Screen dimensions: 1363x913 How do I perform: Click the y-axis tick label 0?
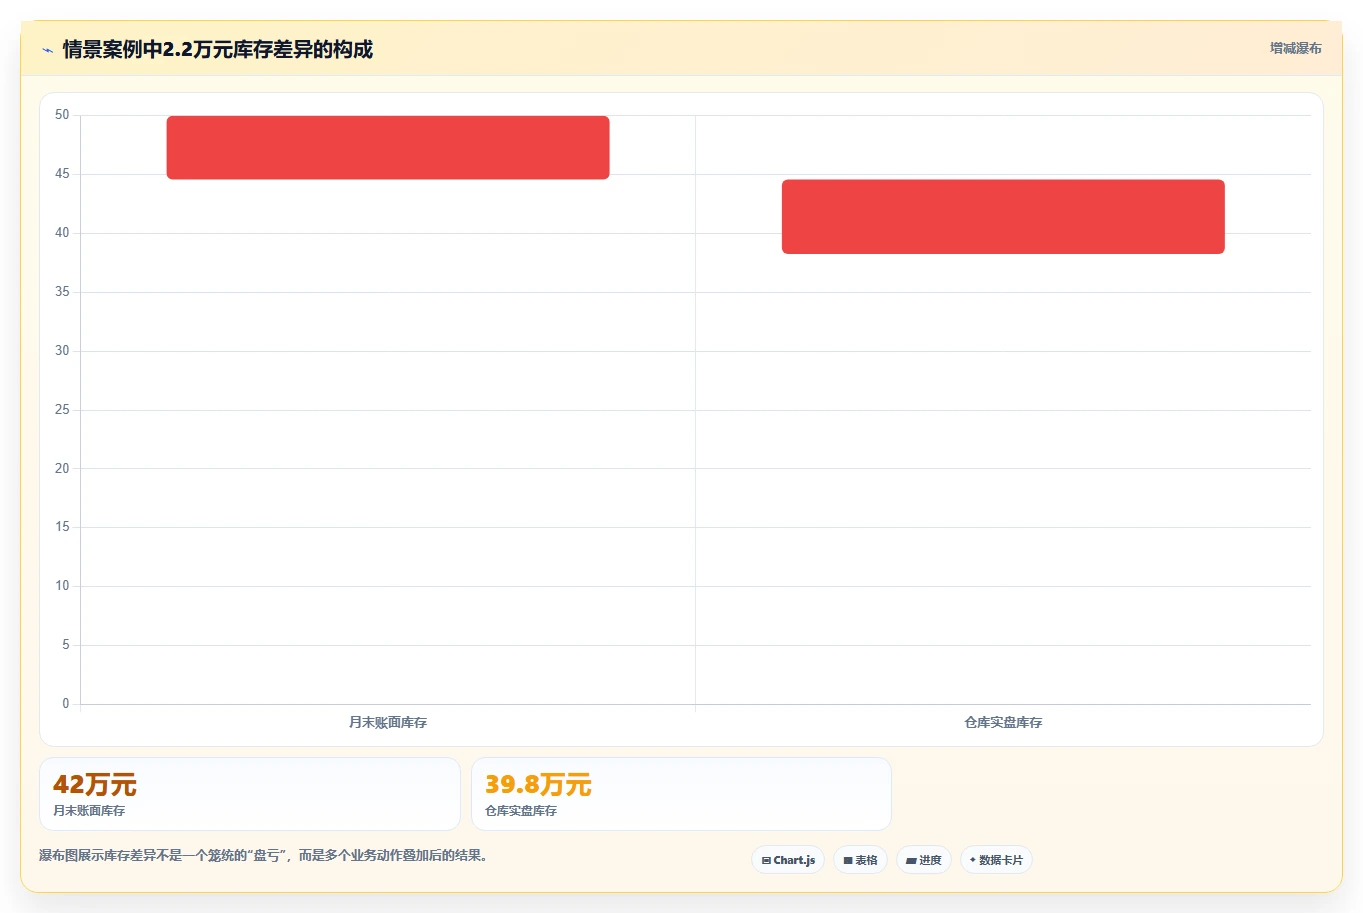66,704
